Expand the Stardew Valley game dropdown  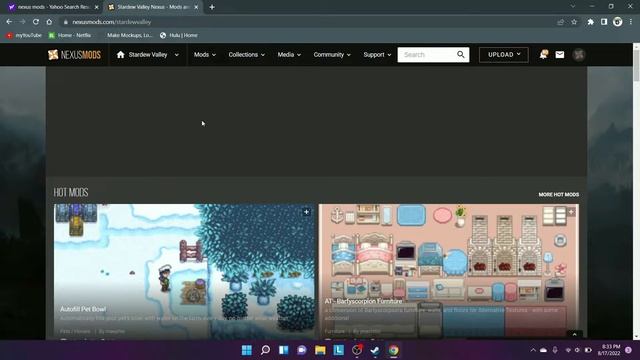pos(176,55)
